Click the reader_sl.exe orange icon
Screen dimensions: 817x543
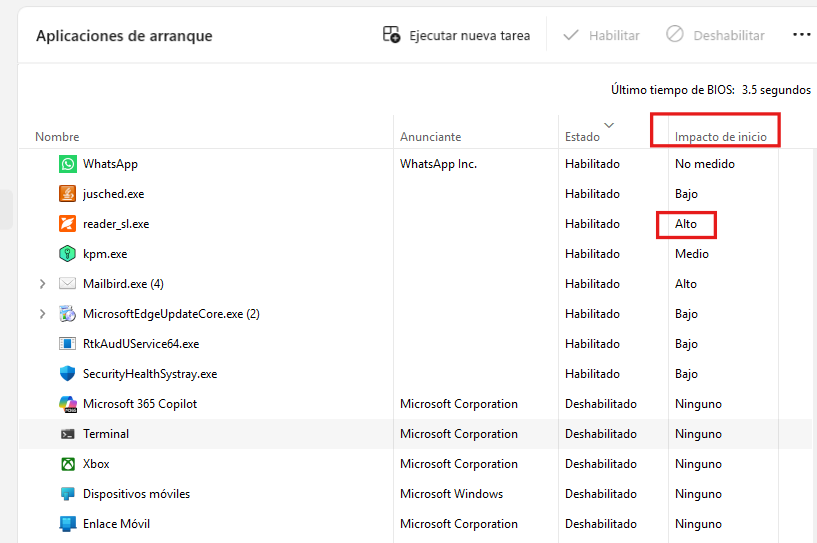pos(67,224)
